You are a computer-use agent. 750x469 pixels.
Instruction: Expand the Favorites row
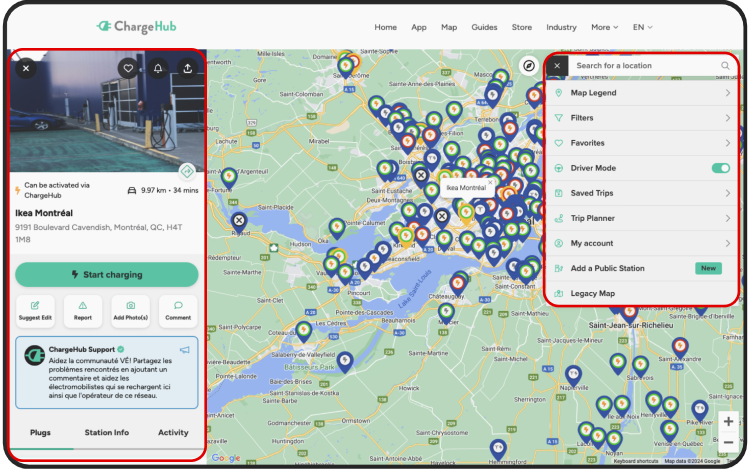pos(641,143)
